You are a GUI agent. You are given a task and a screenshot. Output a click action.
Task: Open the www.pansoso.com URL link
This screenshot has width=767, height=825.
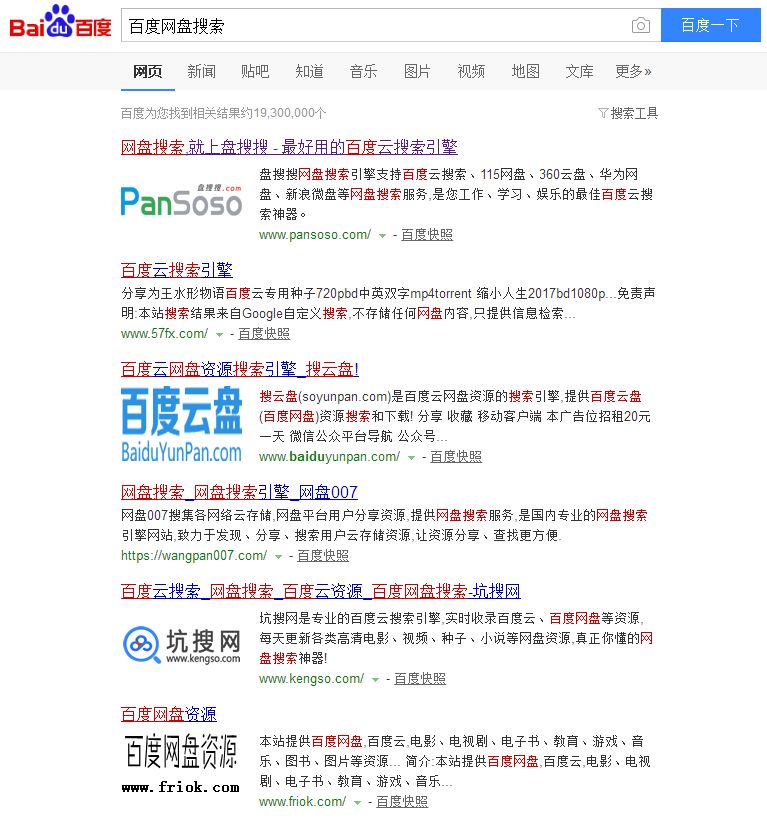pyautogui.click(x=315, y=235)
